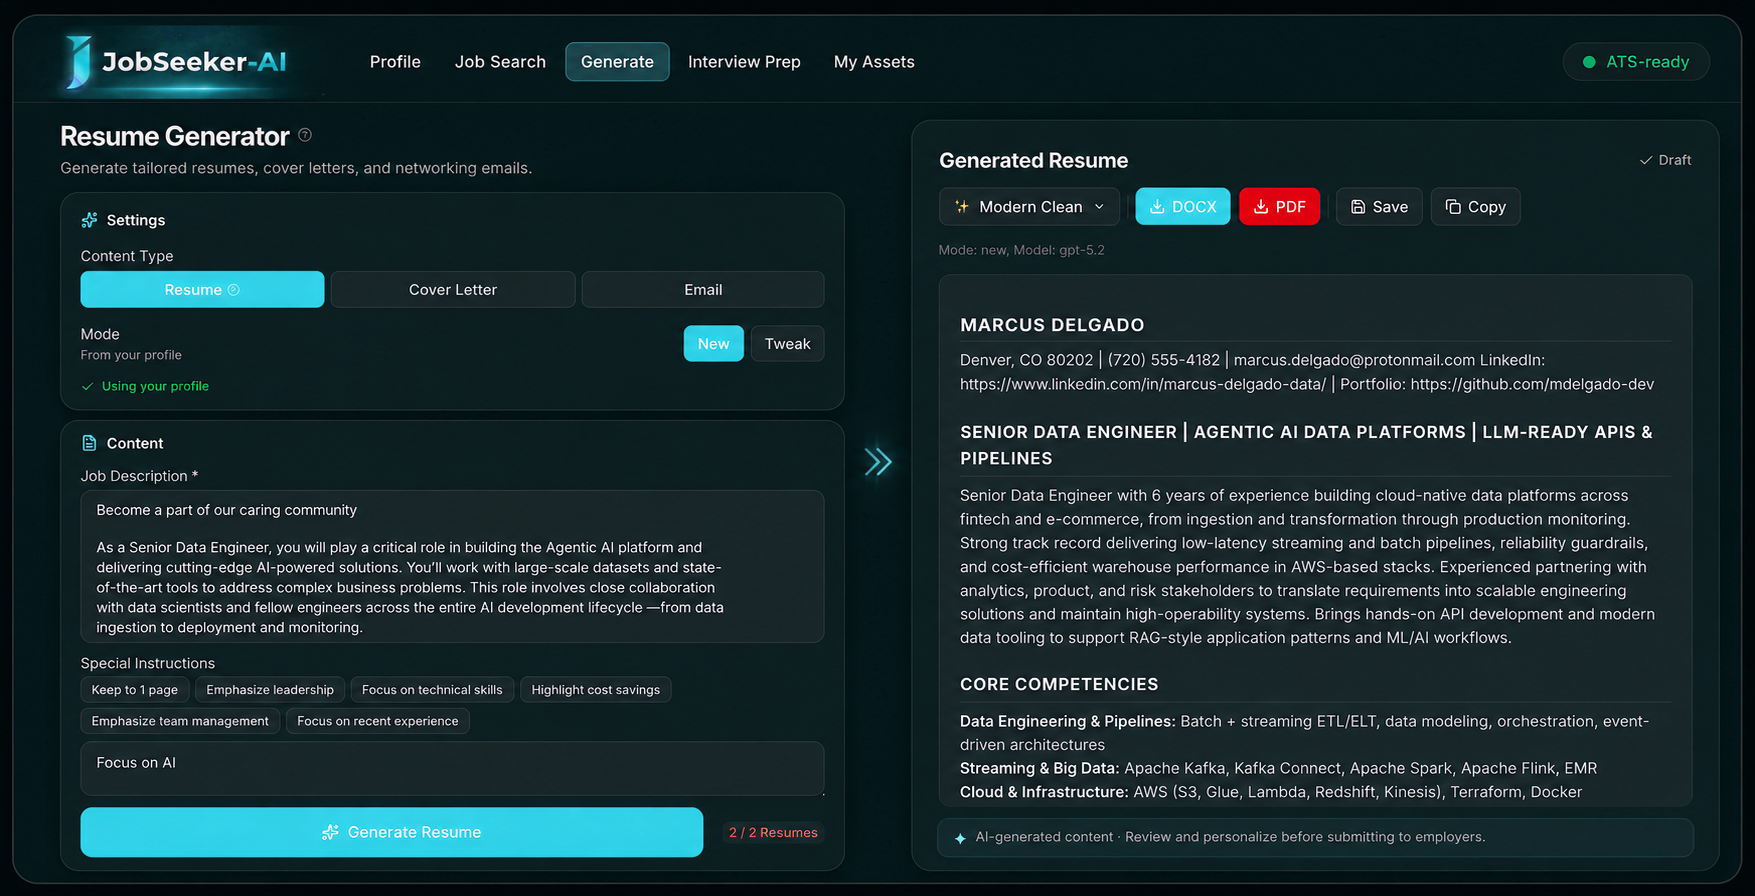This screenshot has width=1755, height=896.
Task: Click the Focus on AI instructions field
Action: (452, 768)
